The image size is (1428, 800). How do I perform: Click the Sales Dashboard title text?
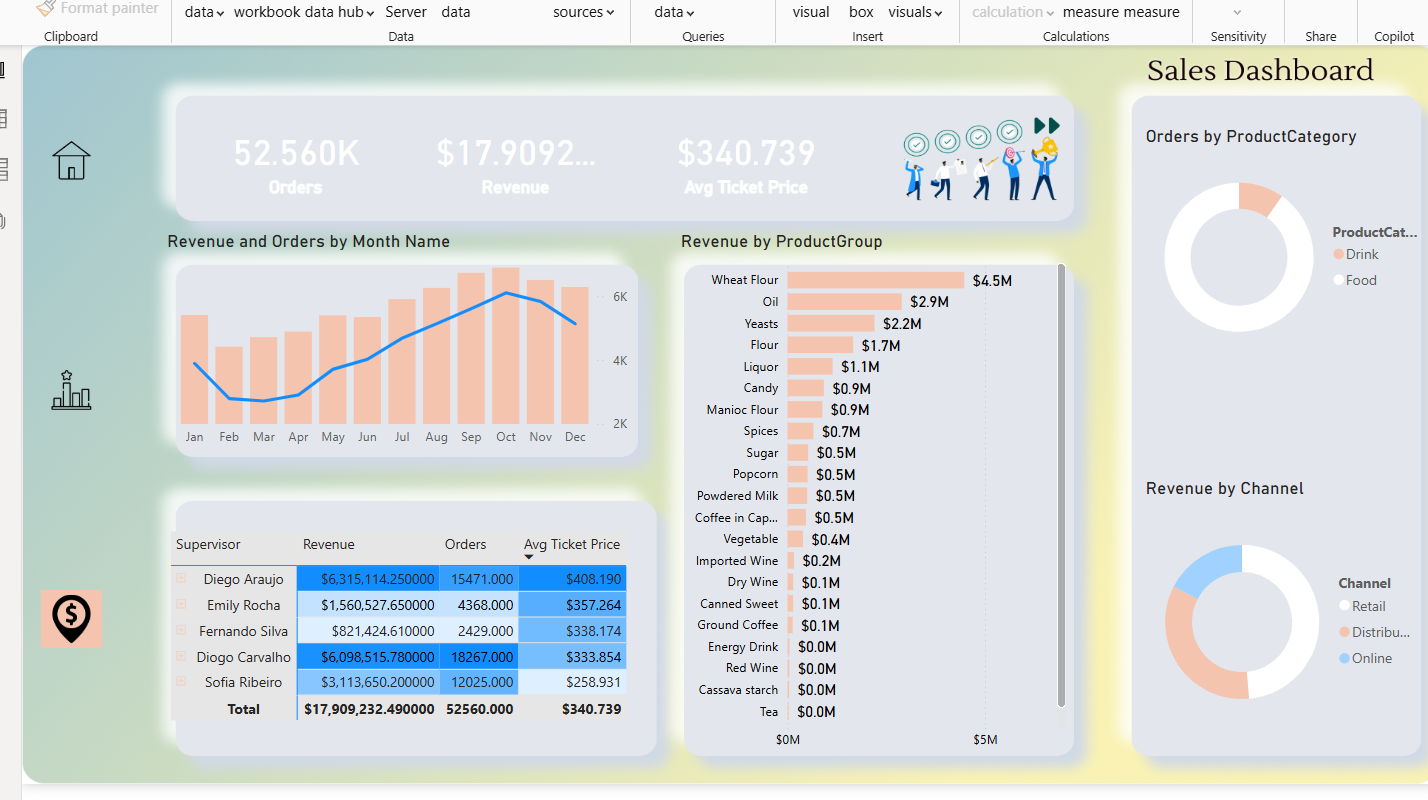pyautogui.click(x=1260, y=70)
